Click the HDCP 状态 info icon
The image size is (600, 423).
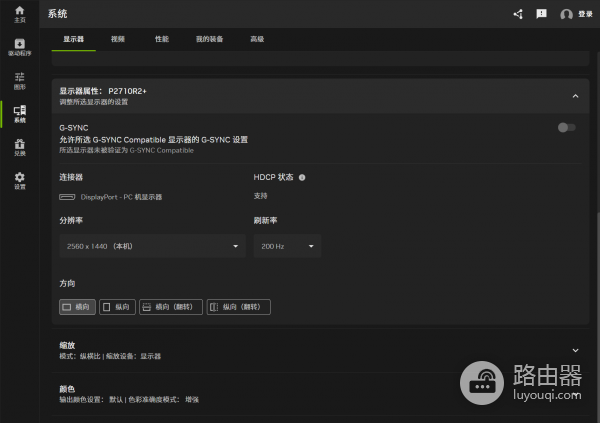(x=302, y=178)
